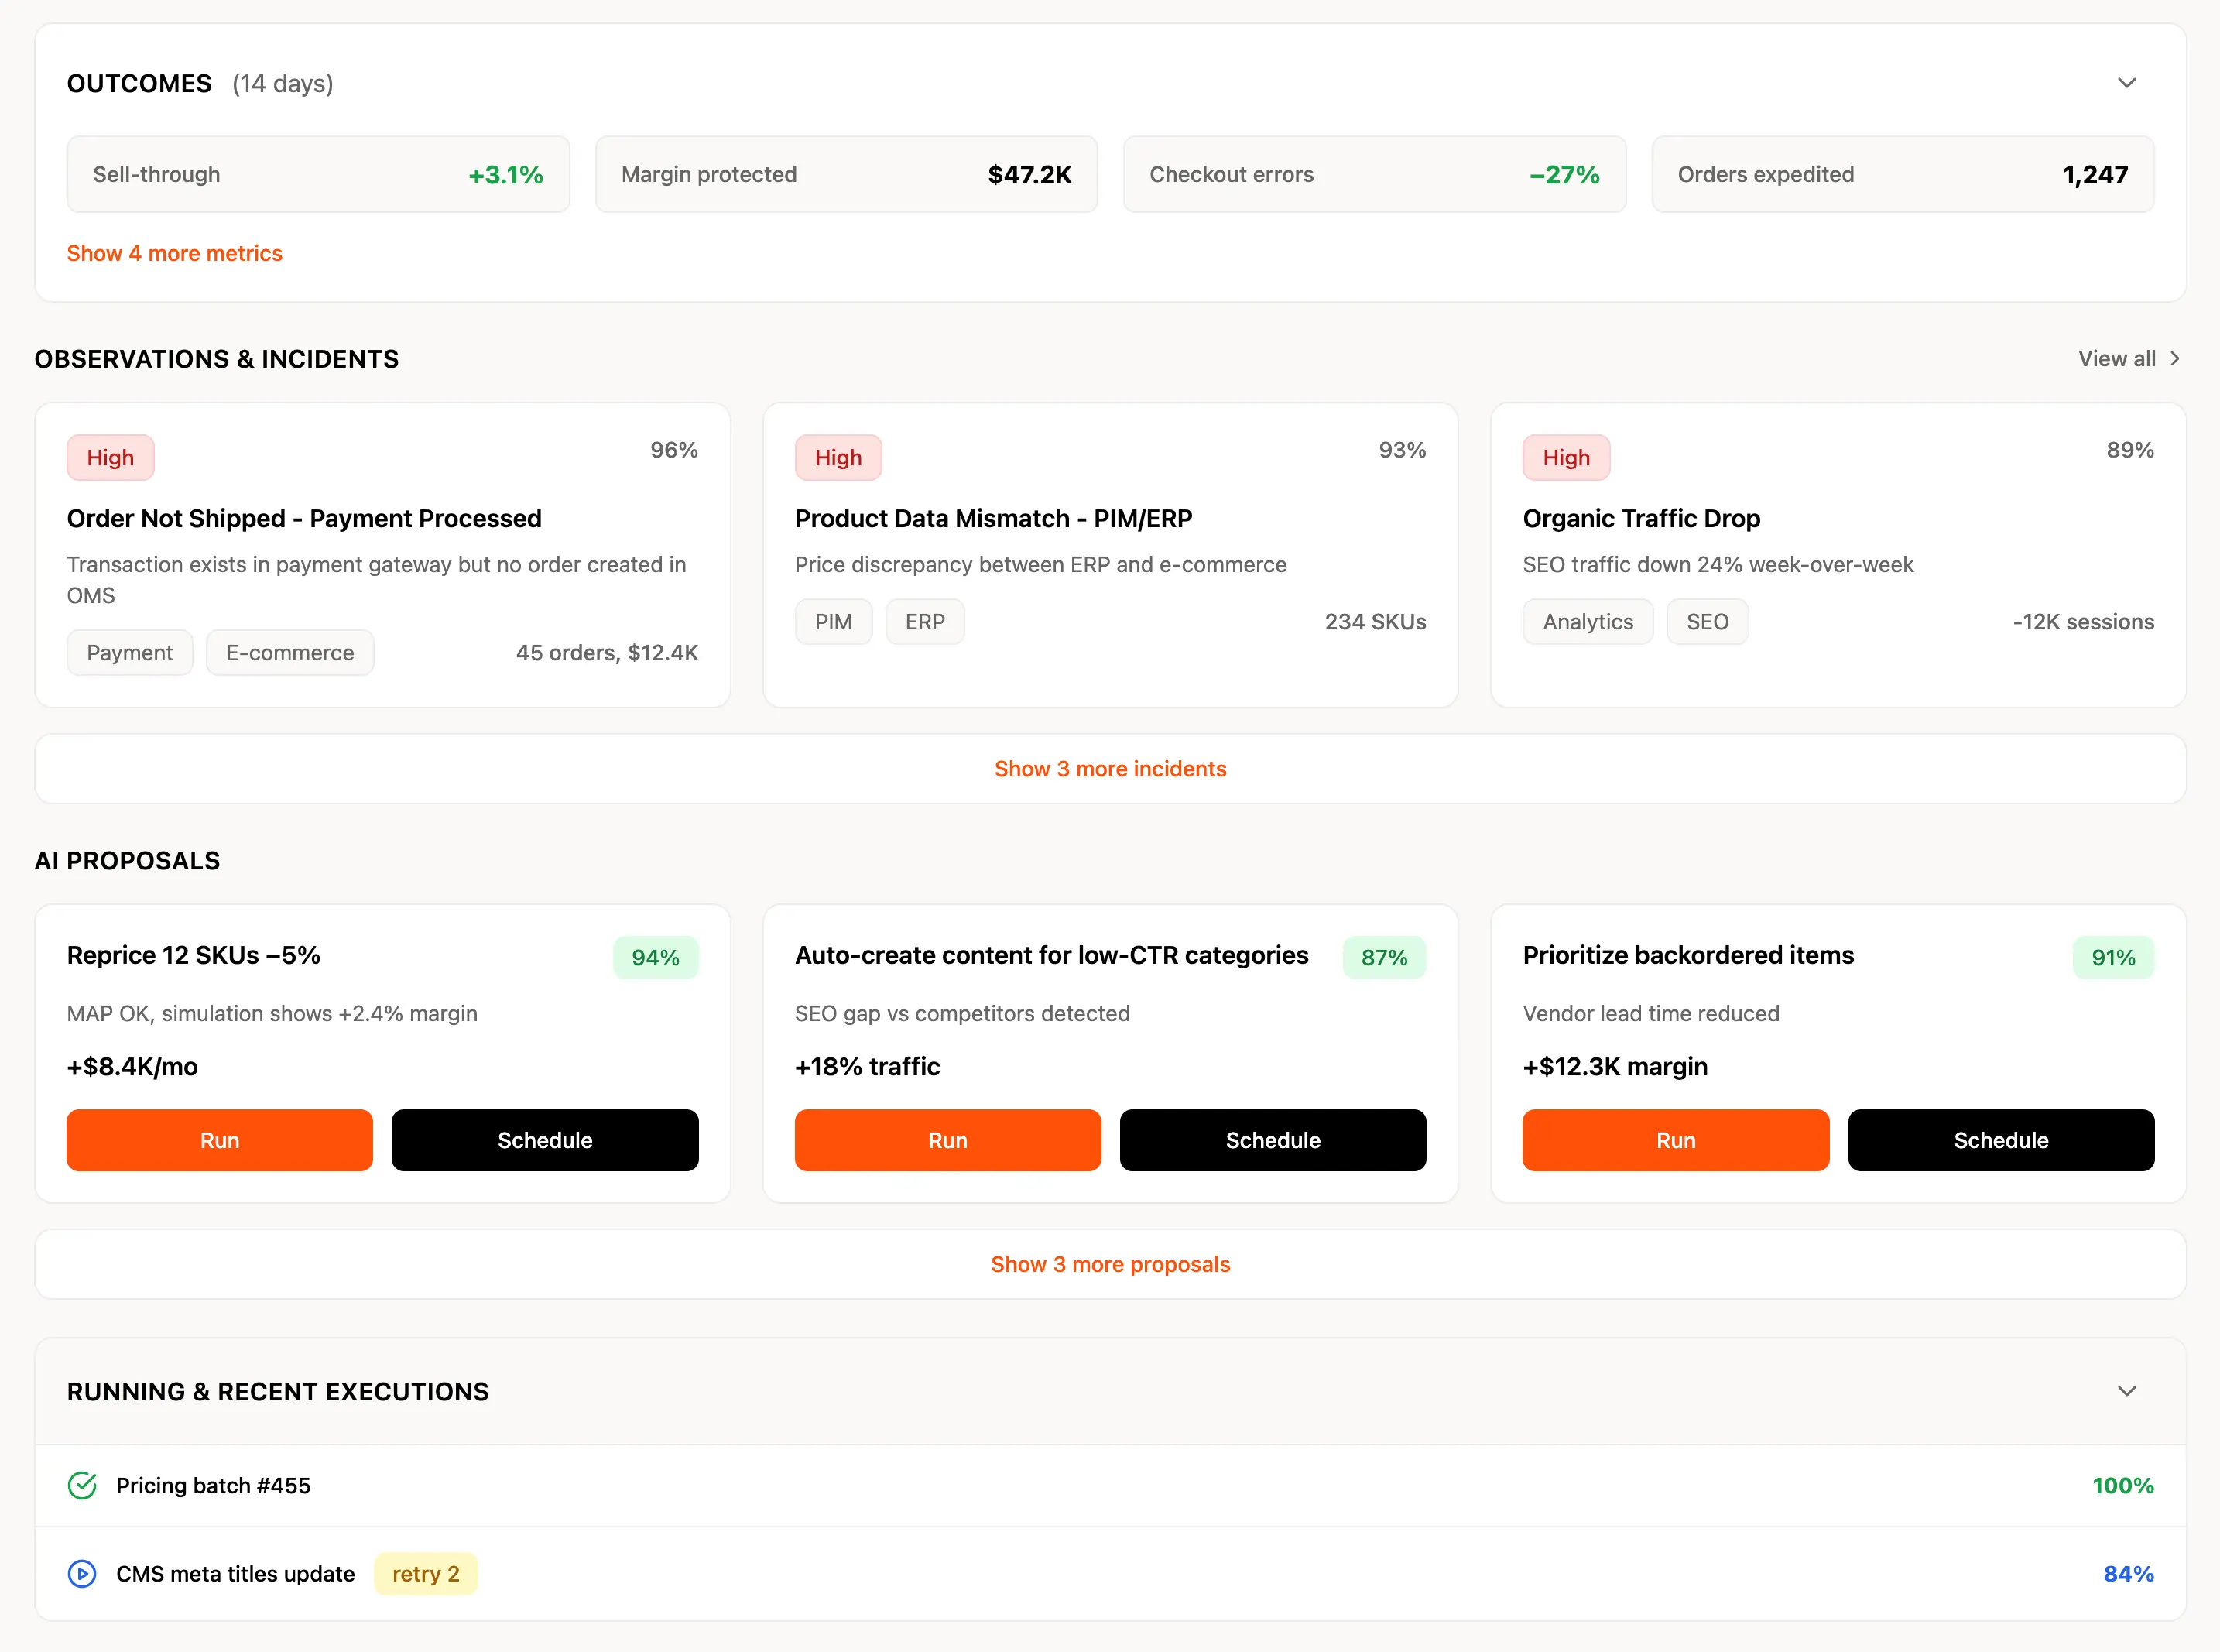Show 3 more incidents

point(1109,769)
